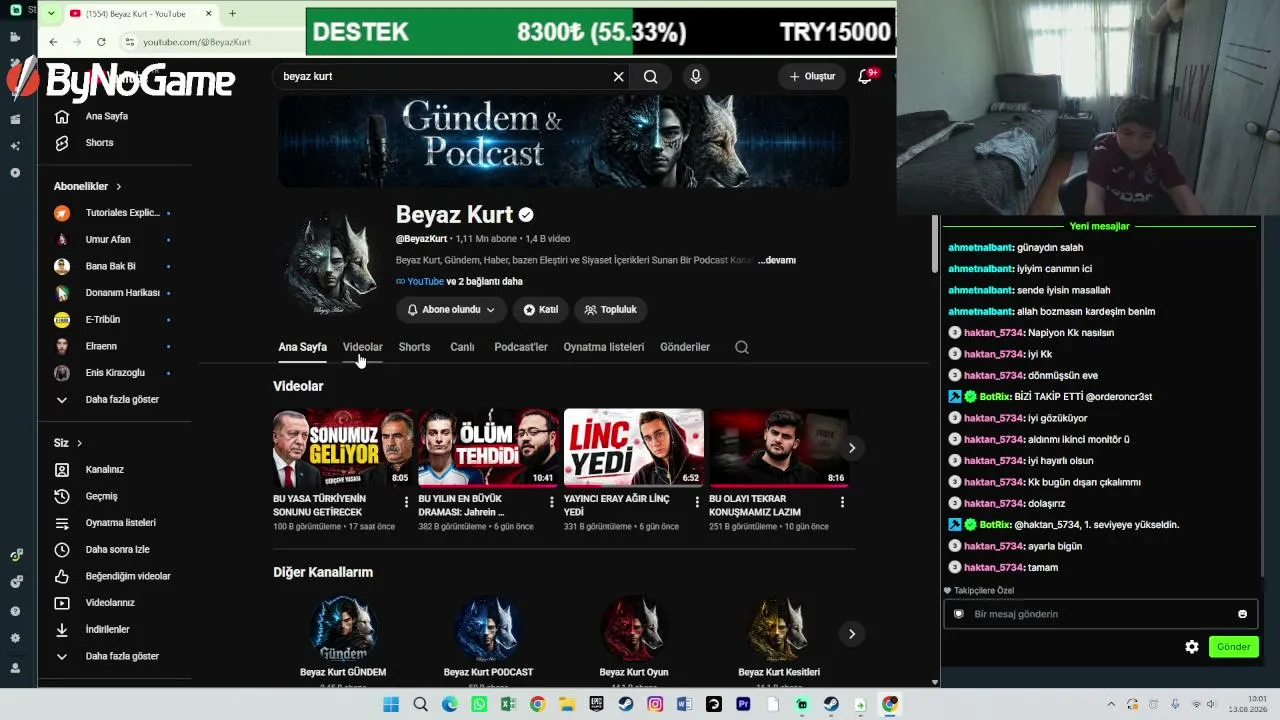
Task: Open options menu for YAYINCI ERAY AĞIR LİNÇ video
Action: [697, 502]
